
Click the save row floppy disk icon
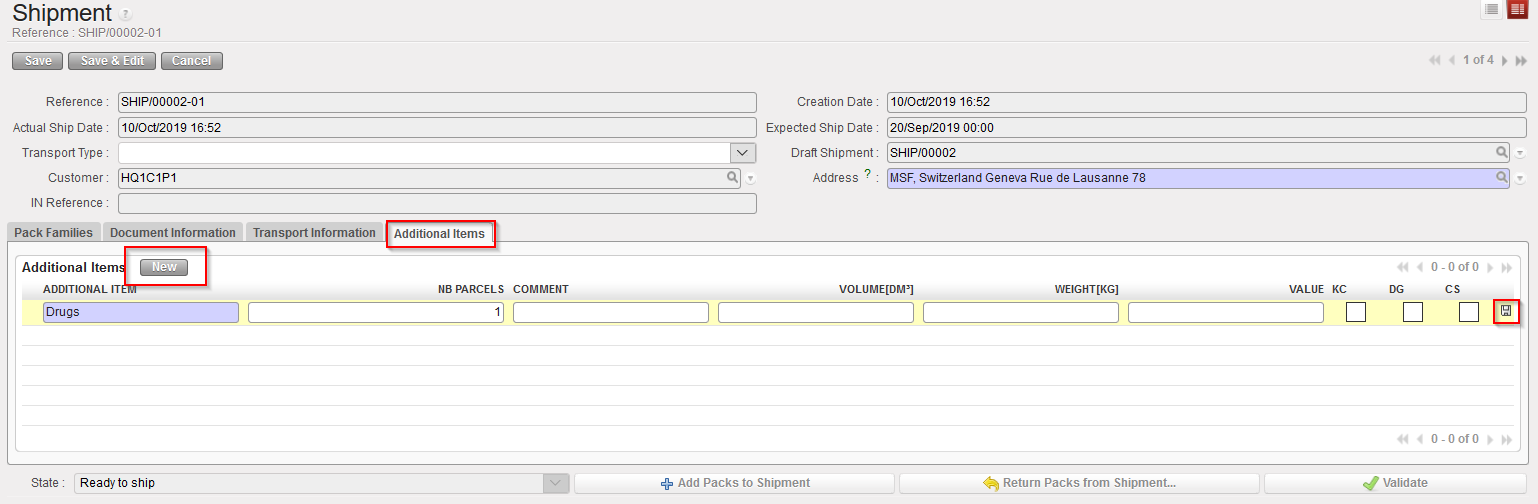pos(1506,312)
